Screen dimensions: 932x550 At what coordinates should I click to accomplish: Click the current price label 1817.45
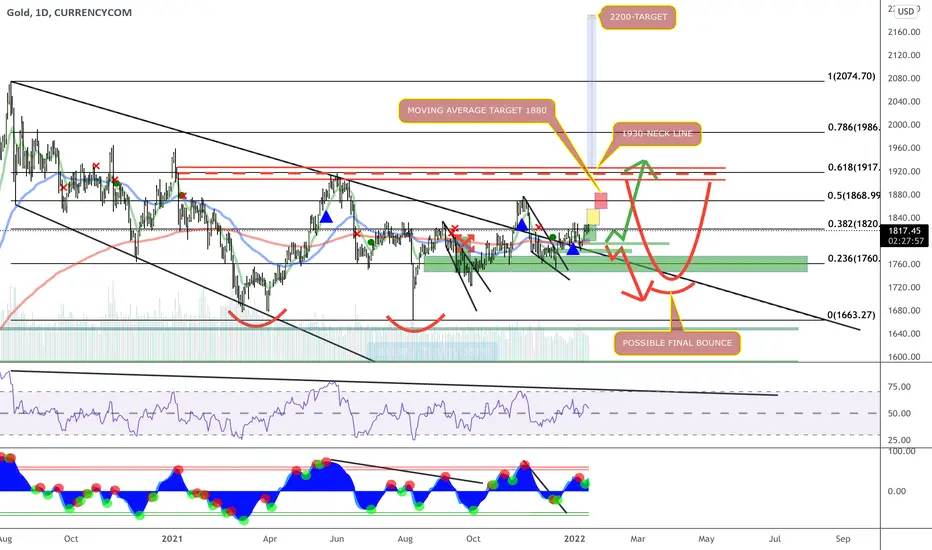coord(906,231)
